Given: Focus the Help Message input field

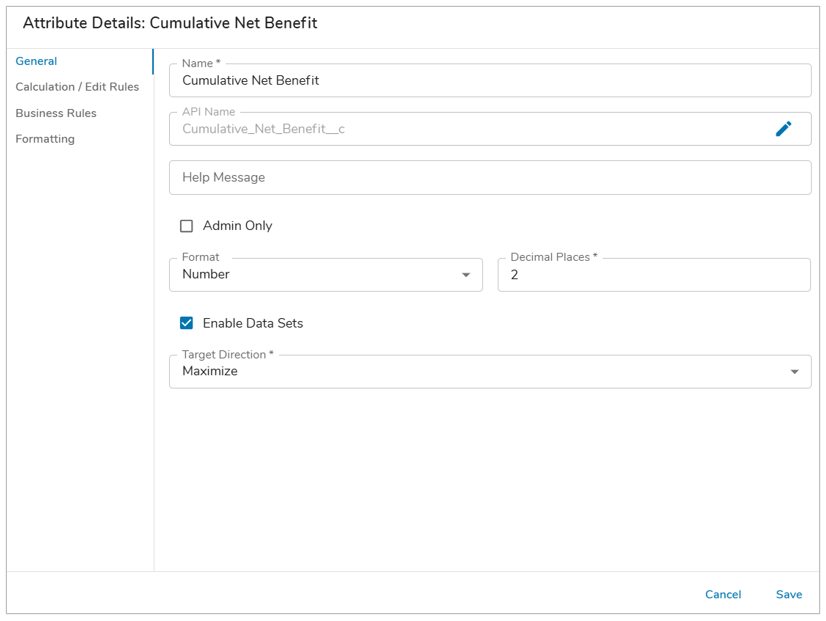Looking at the screenshot, I should [490, 178].
